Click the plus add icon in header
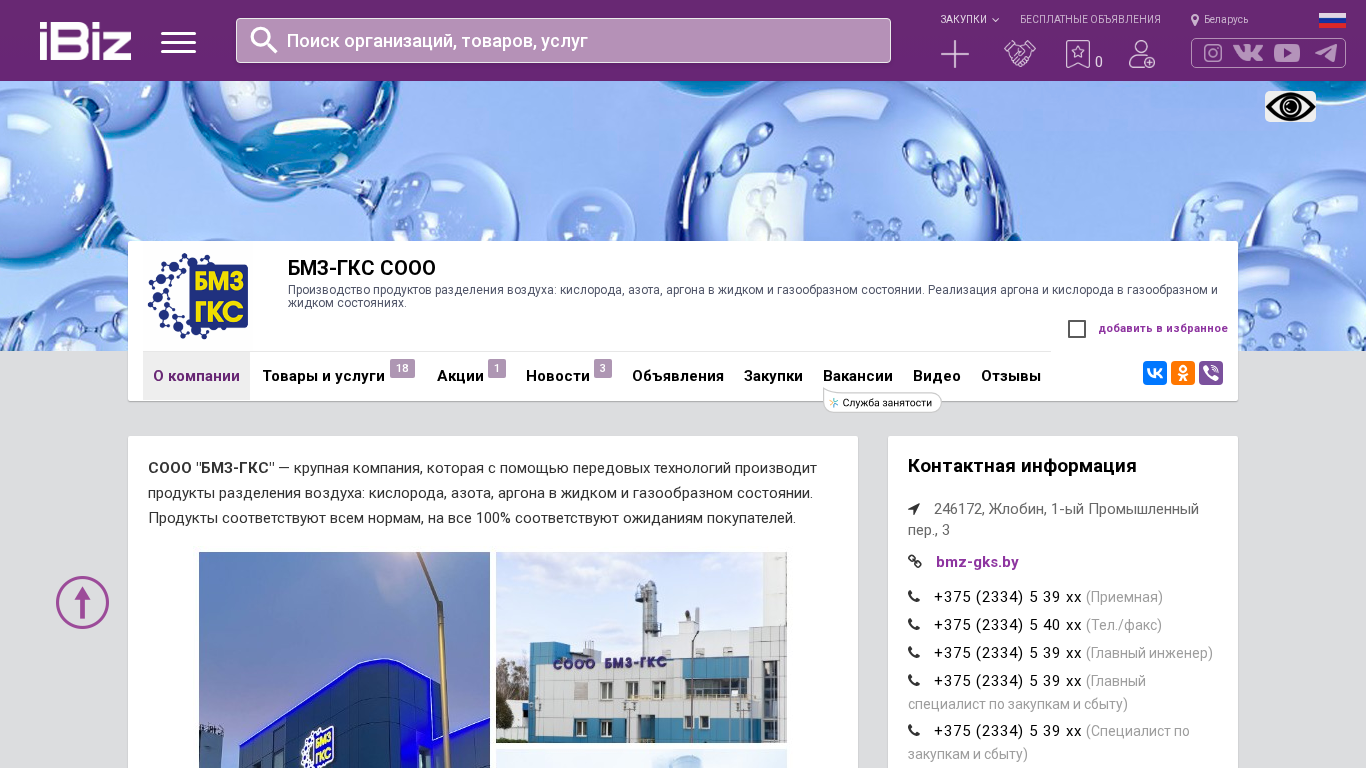The width and height of the screenshot is (1366, 768). click(955, 54)
